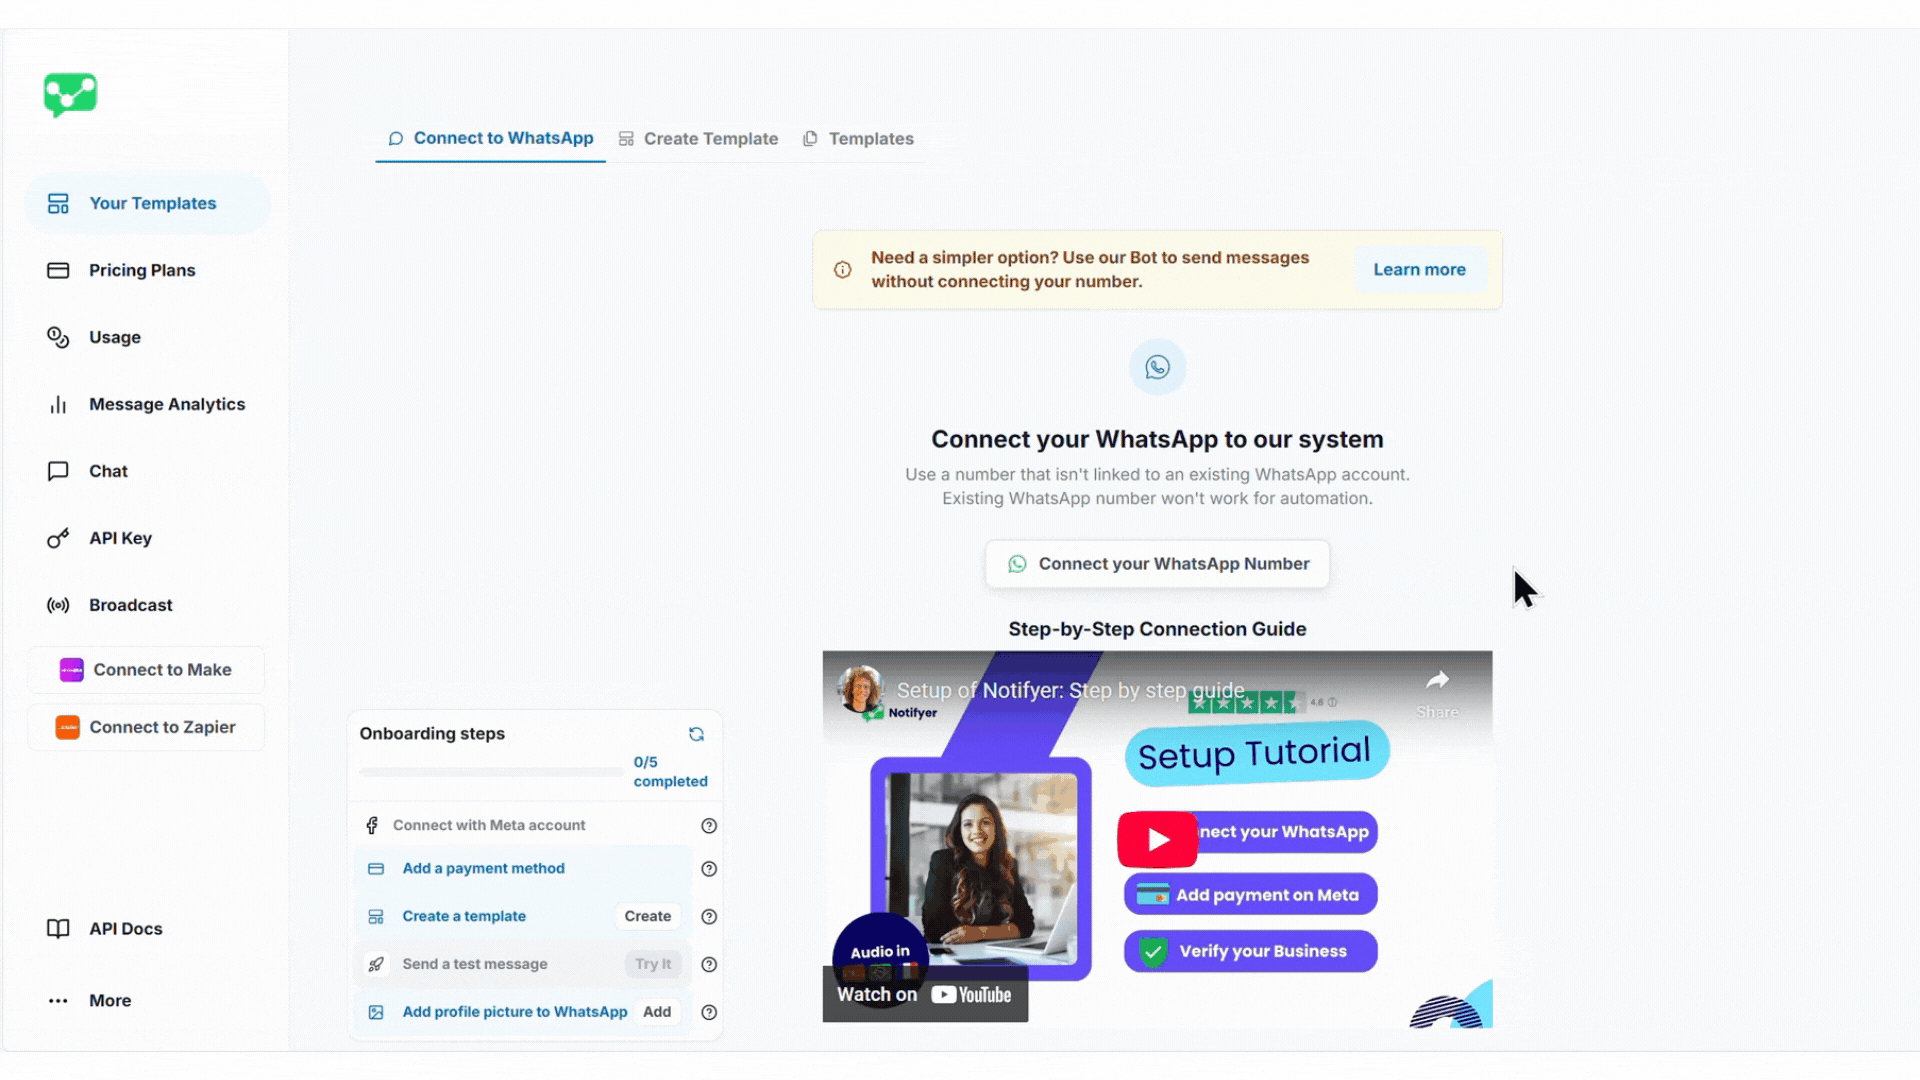Click the Notifyer logo icon
The width and height of the screenshot is (1920, 1080).
click(70, 95)
